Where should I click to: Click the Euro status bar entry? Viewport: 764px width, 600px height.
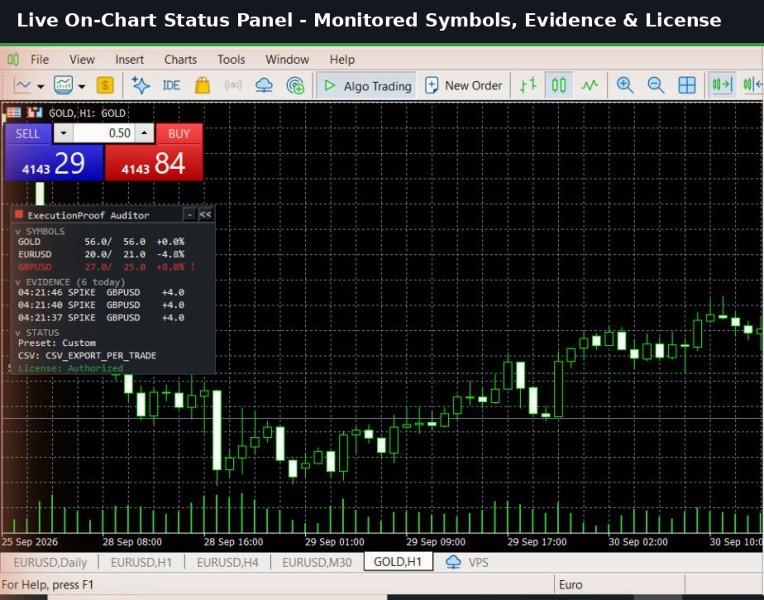571,584
